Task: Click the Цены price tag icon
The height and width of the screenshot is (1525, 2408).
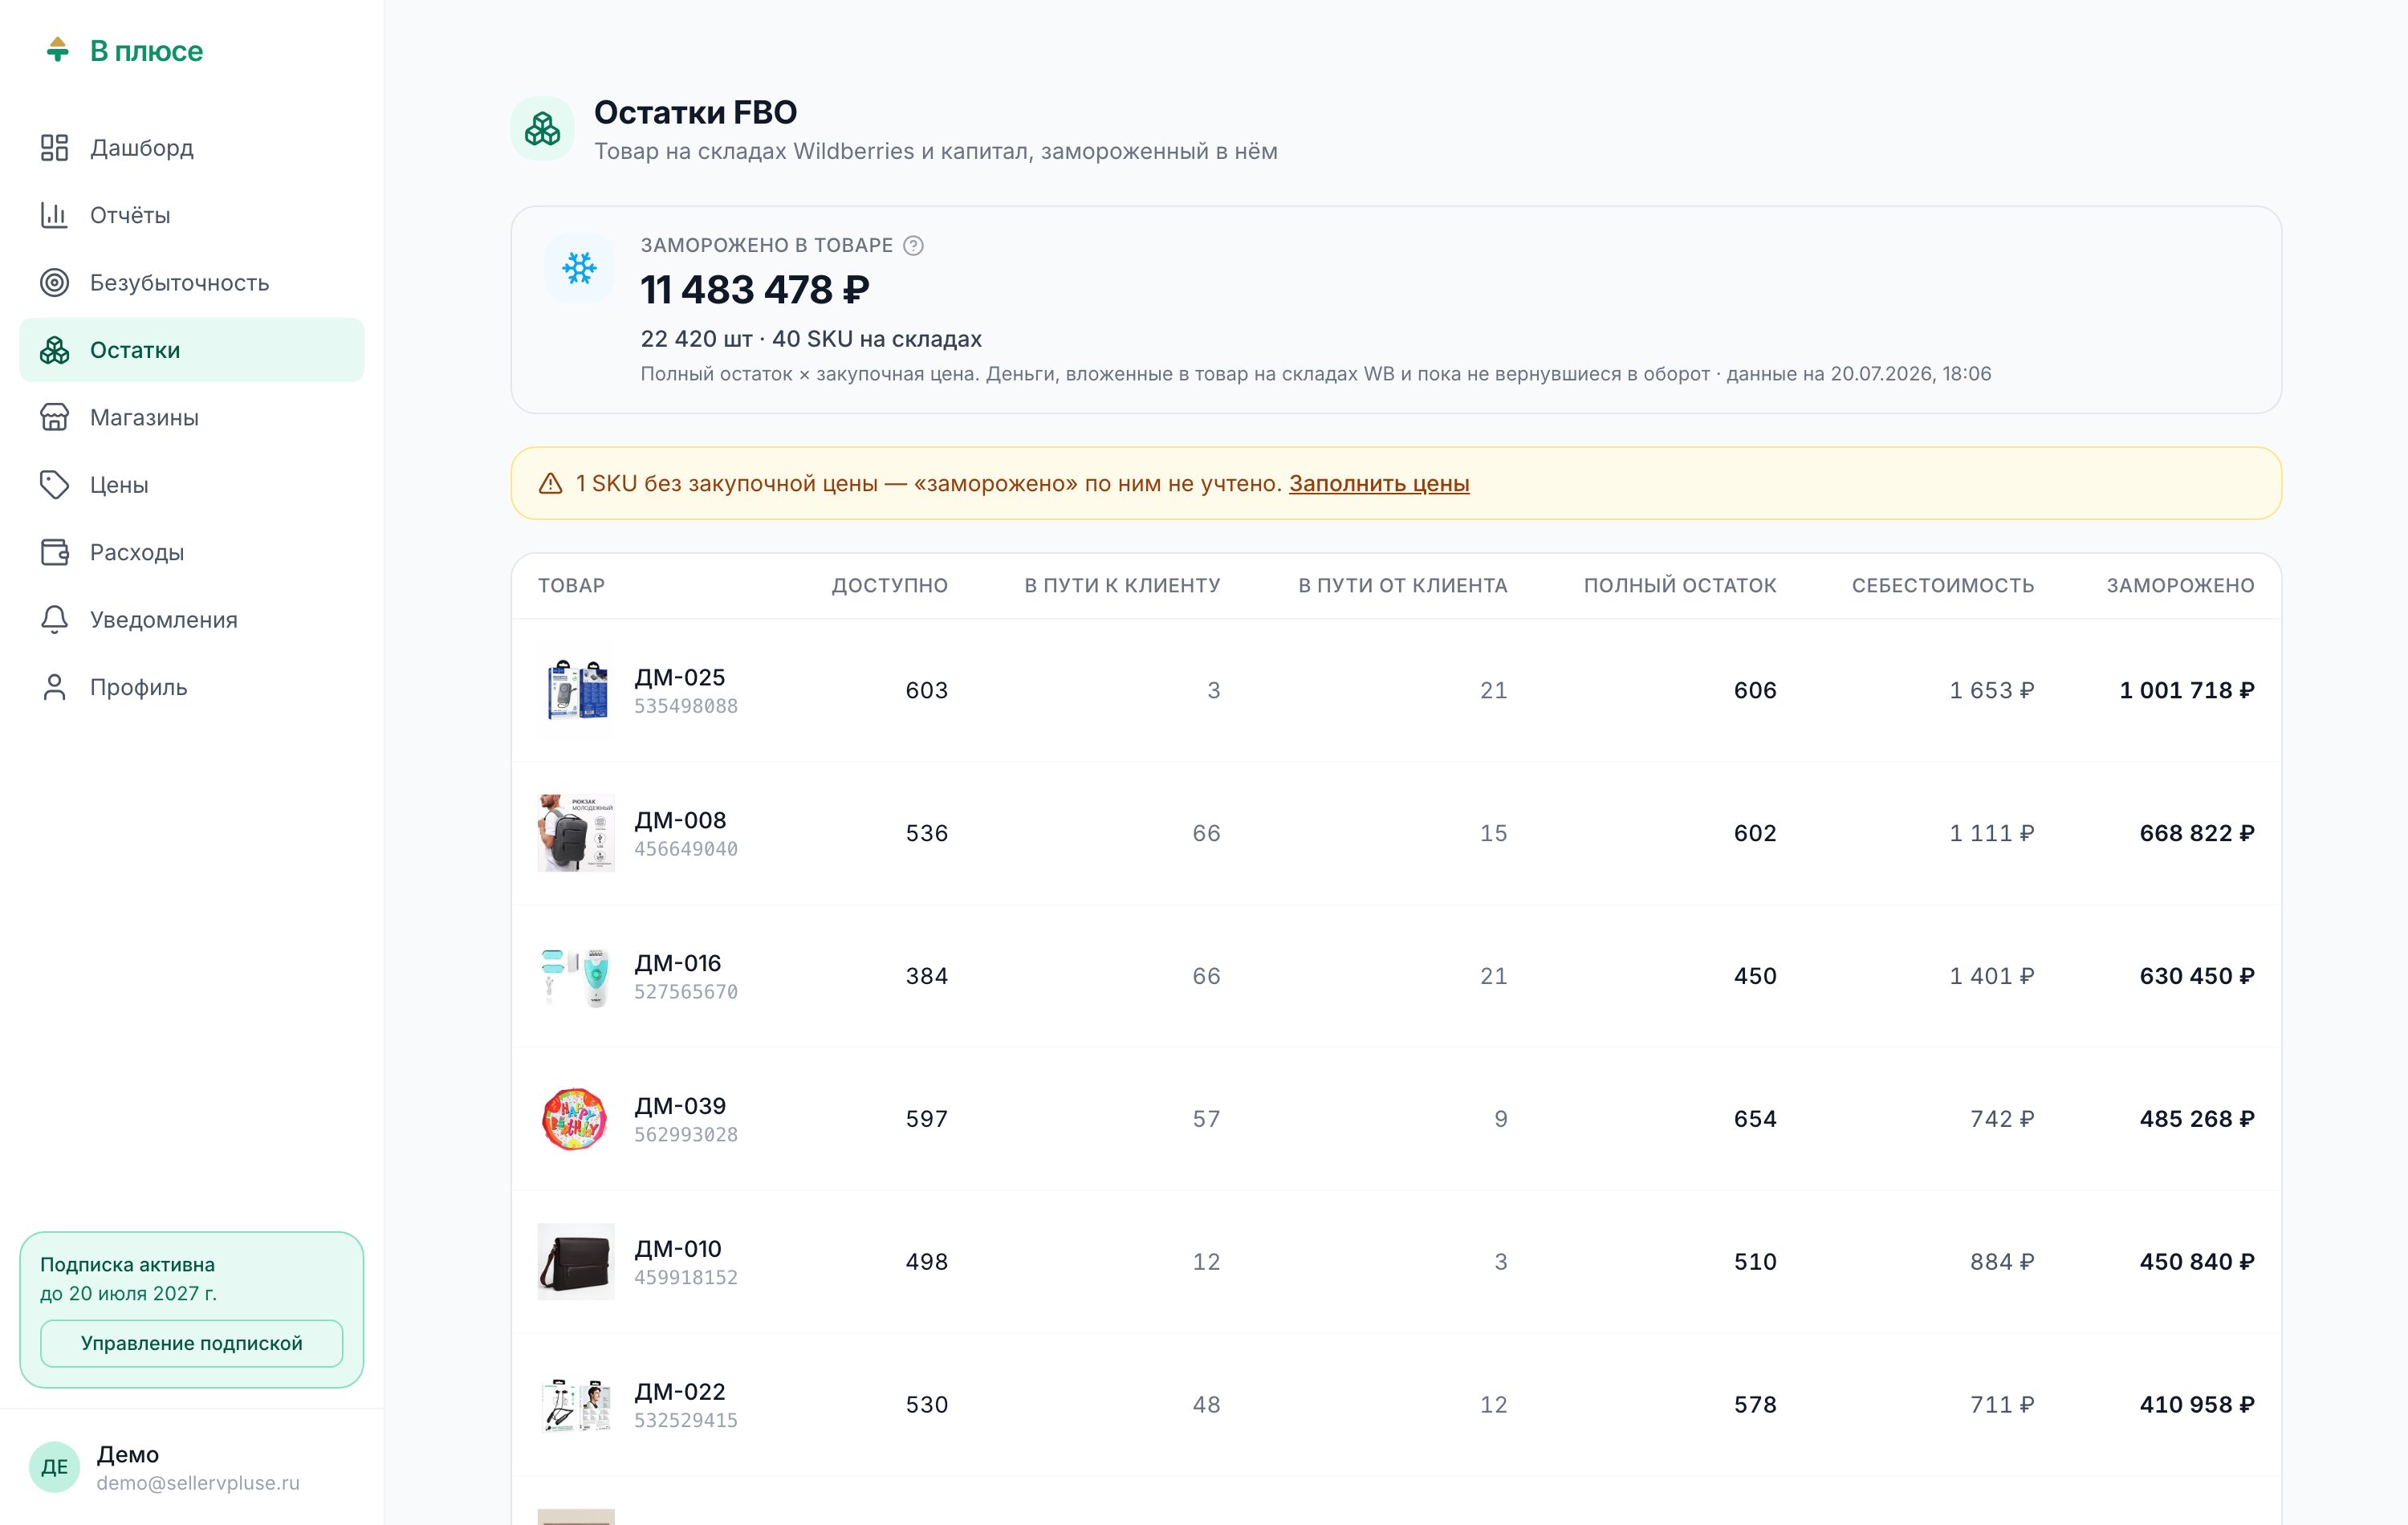Action: pyautogui.click(x=54, y=485)
